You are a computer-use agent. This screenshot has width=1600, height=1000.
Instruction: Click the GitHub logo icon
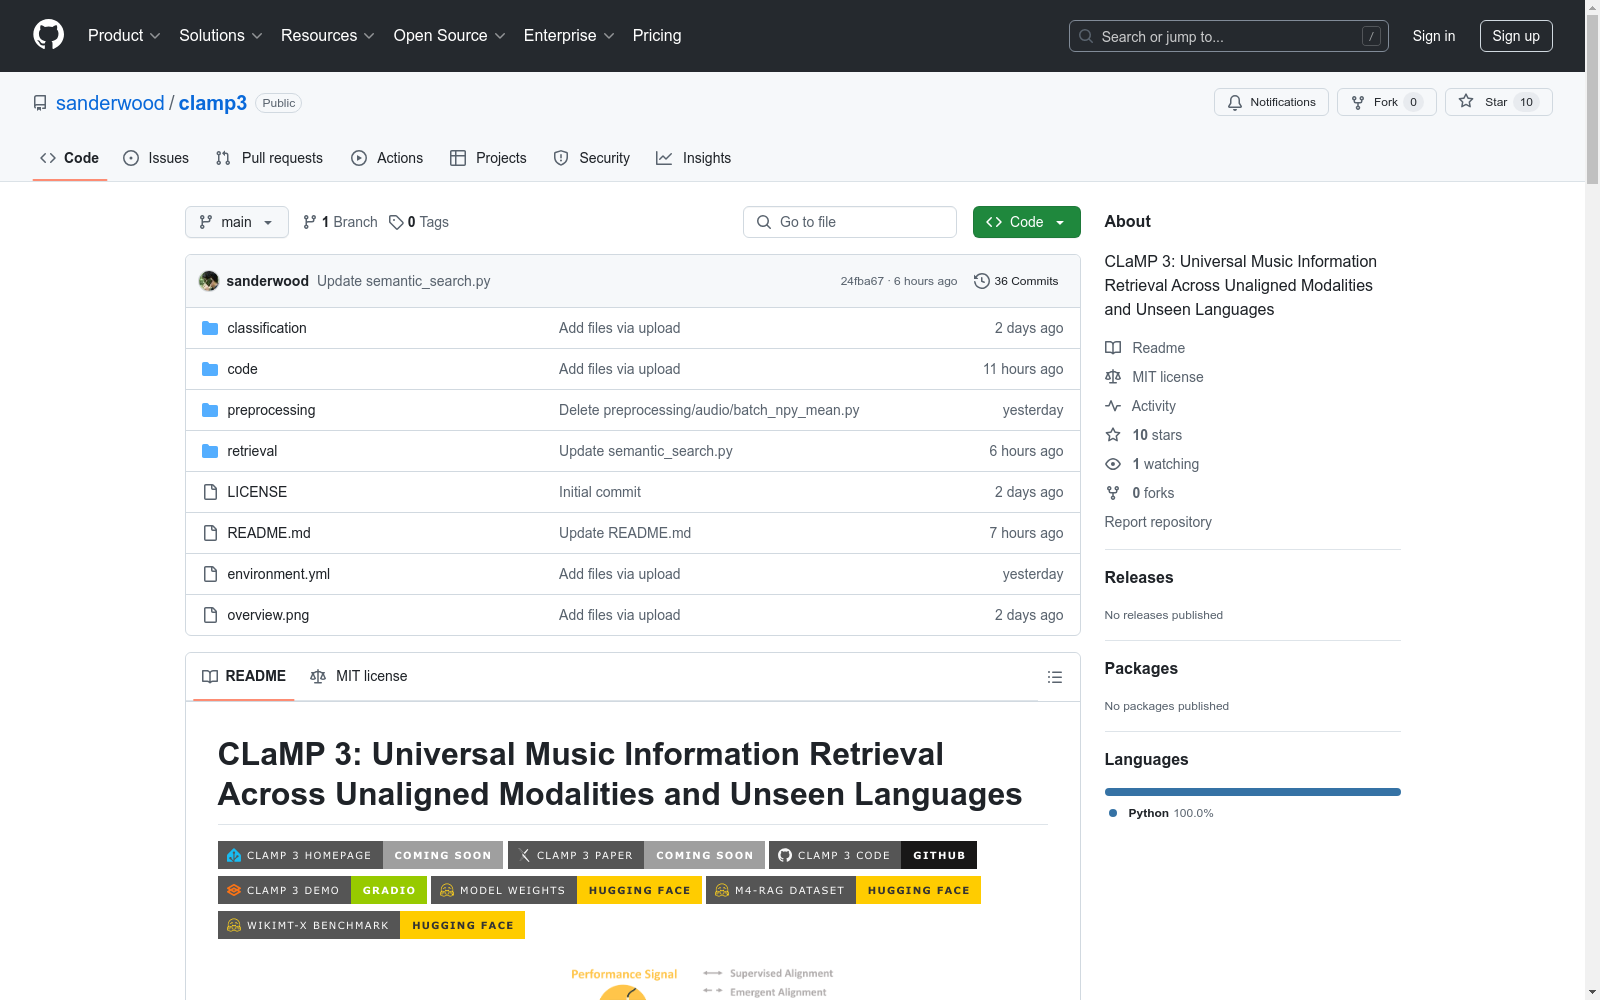pyautogui.click(x=48, y=35)
